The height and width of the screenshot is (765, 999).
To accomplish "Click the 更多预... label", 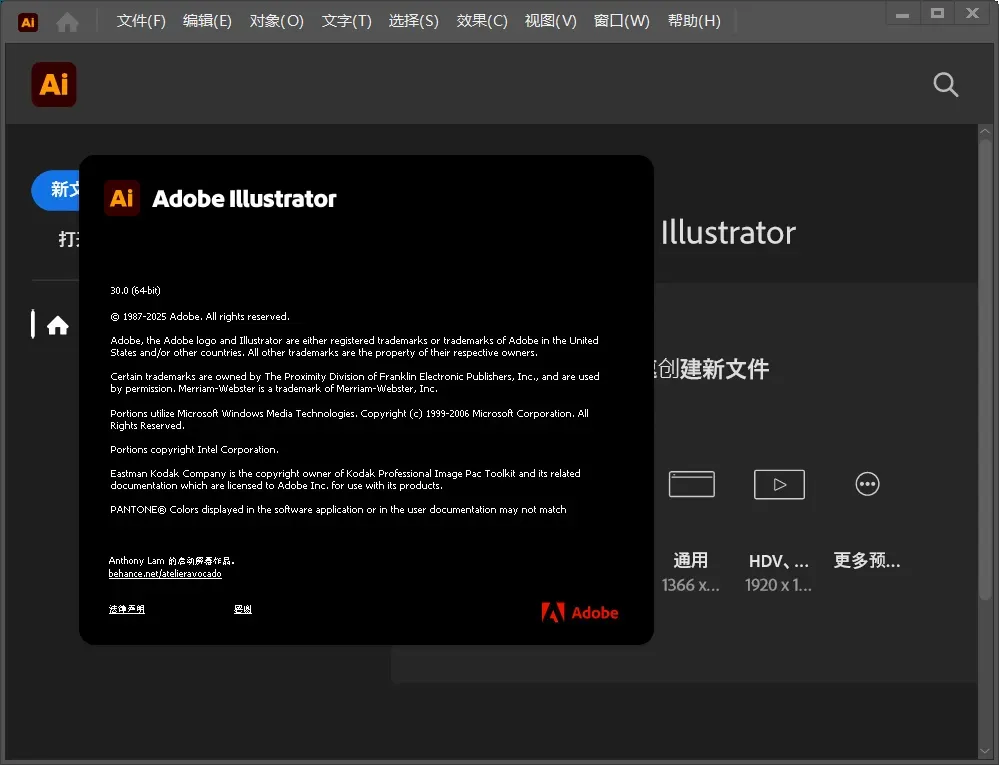I will [867, 561].
